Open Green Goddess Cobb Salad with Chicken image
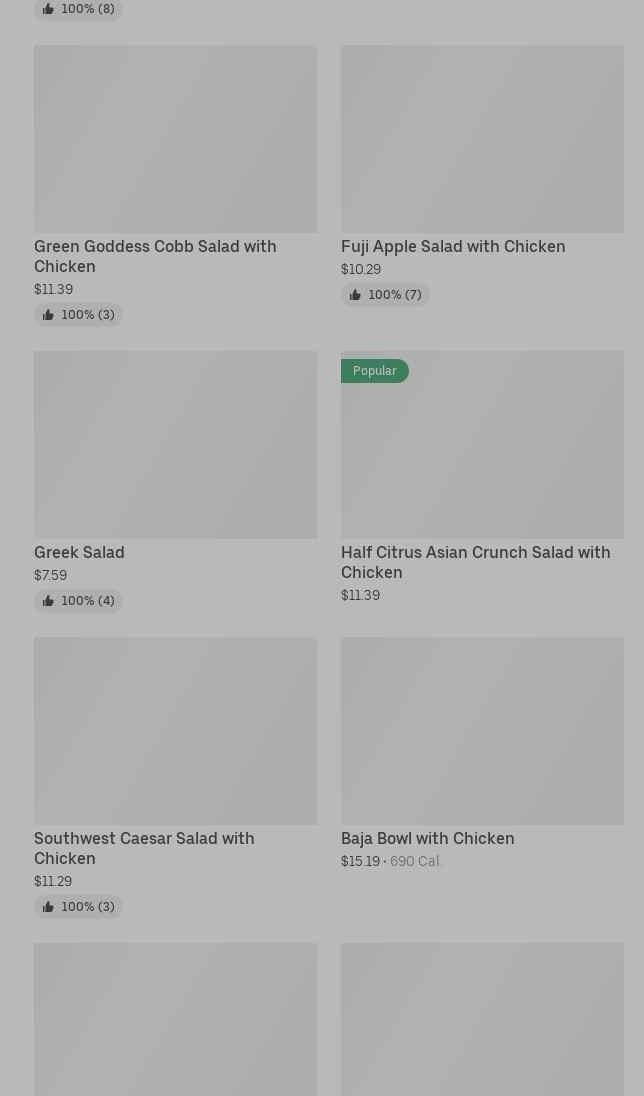 pos(175,139)
